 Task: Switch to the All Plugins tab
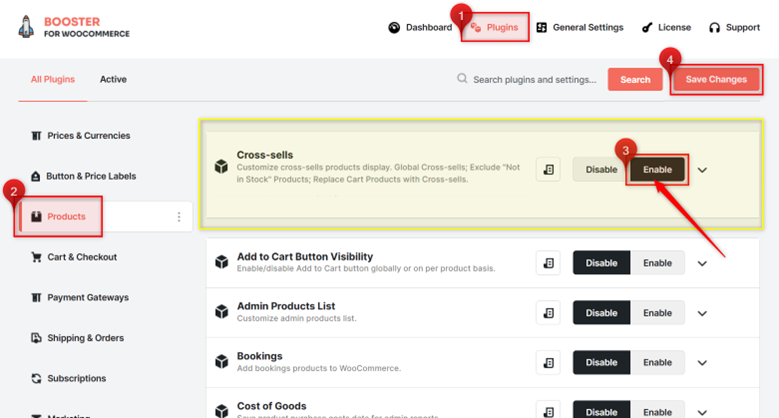(x=53, y=80)
